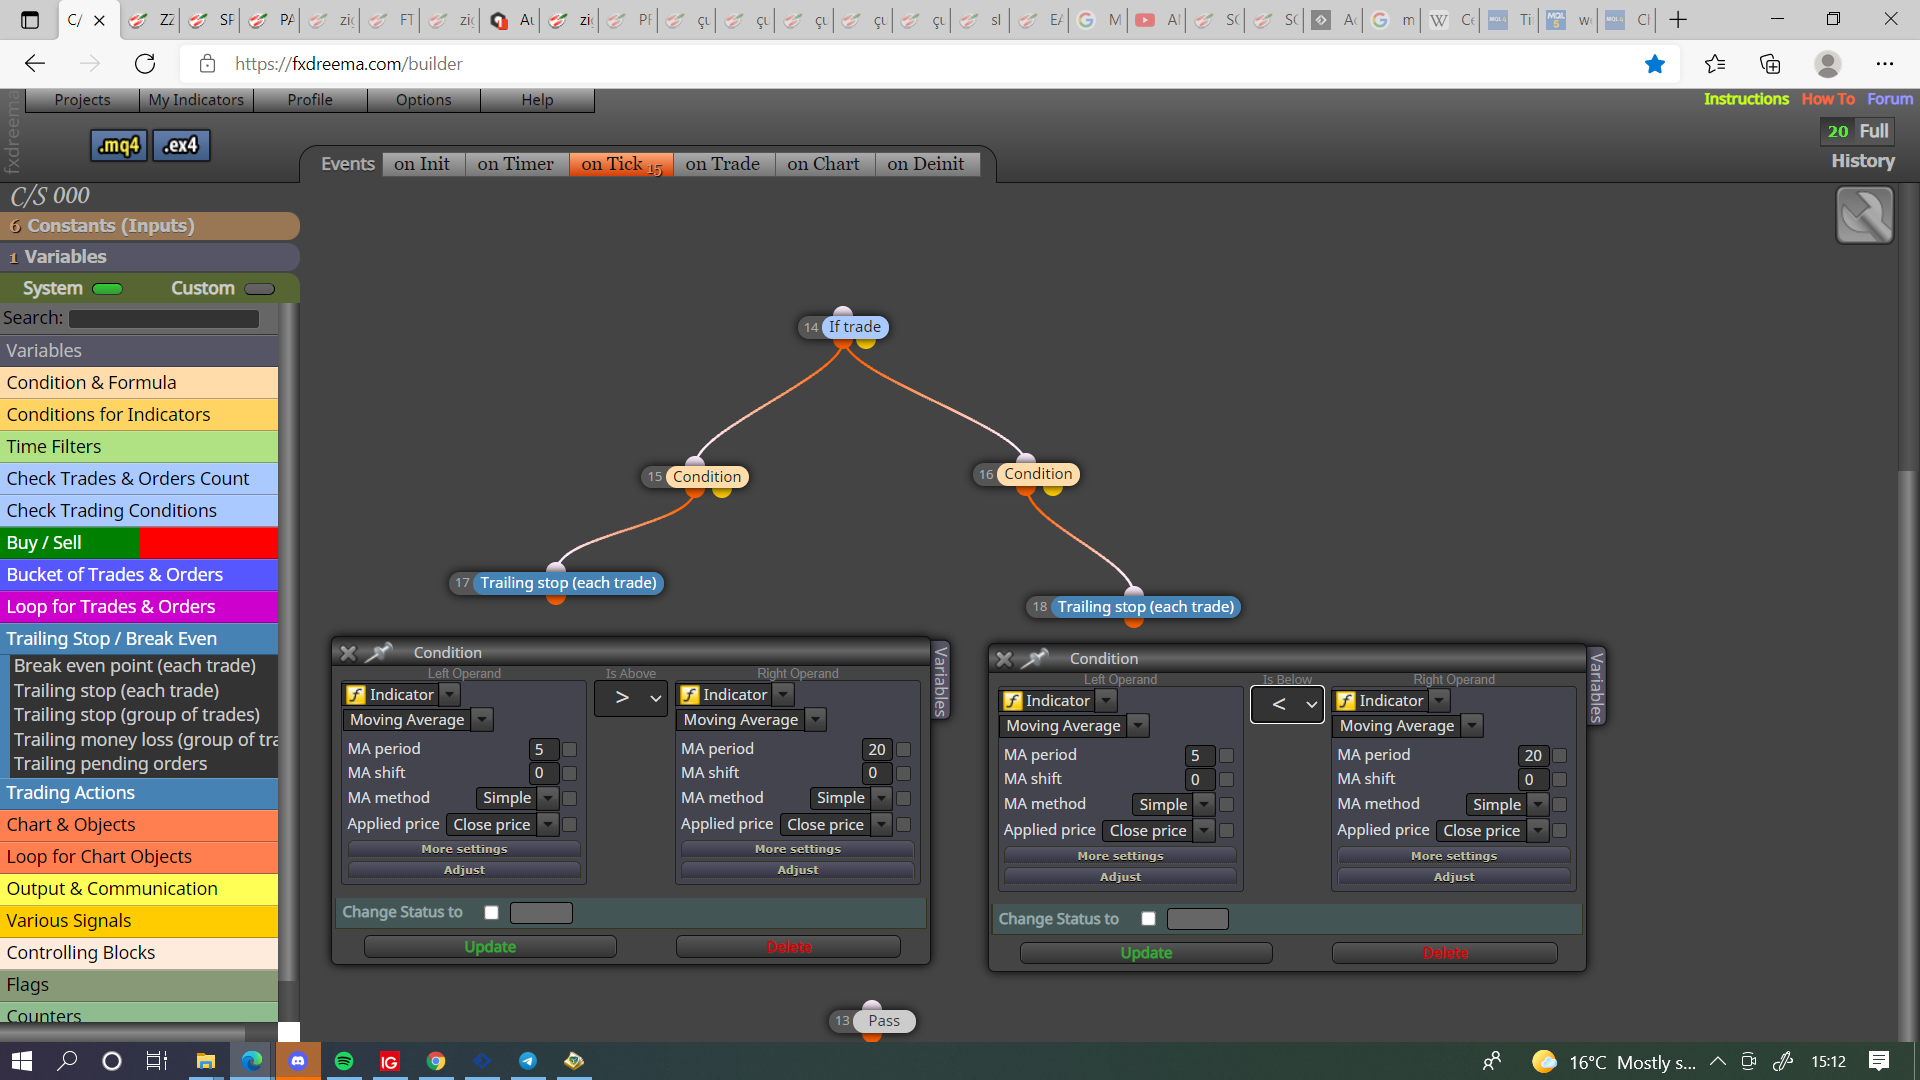Select the If trade block
Image resolution: width=1920 pixels, height=1080 pixels.
pos(855,327)
